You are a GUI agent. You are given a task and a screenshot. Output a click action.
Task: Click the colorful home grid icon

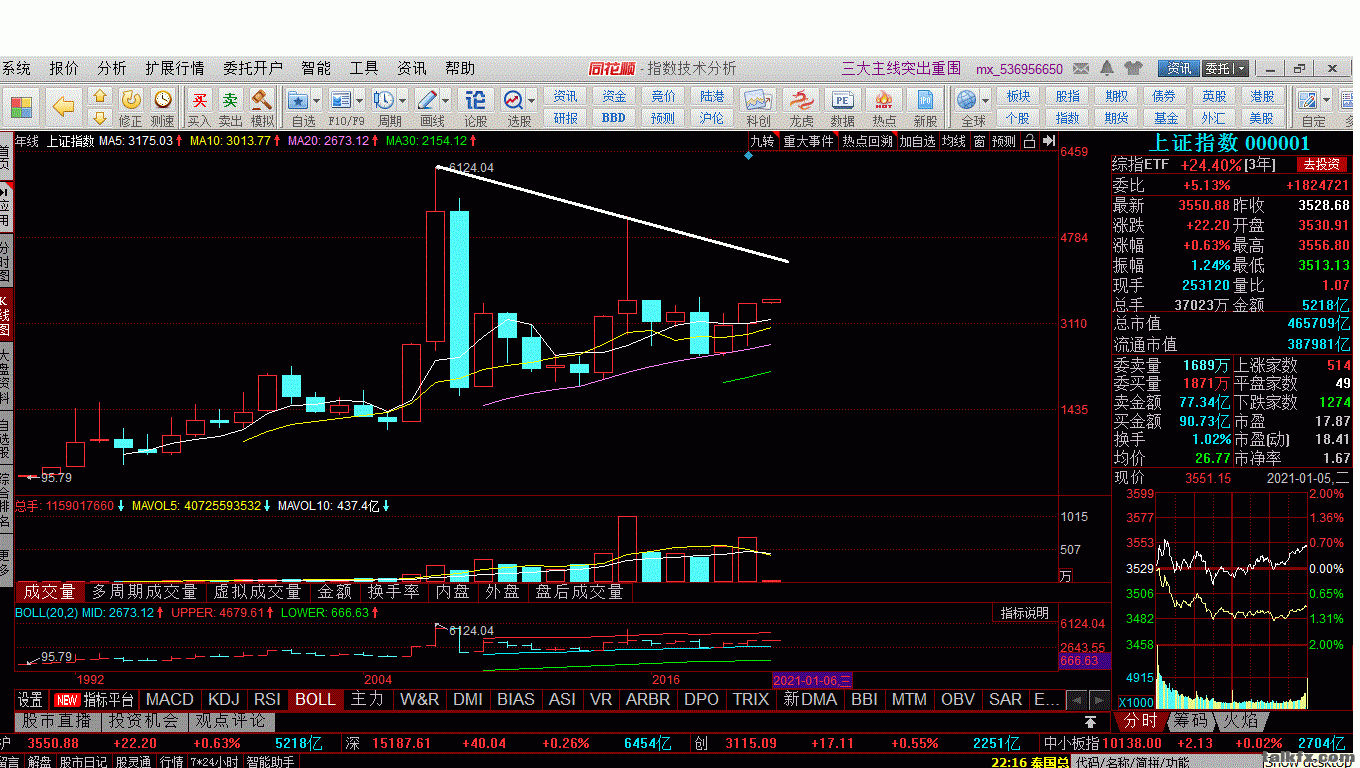tap(22, 105)
